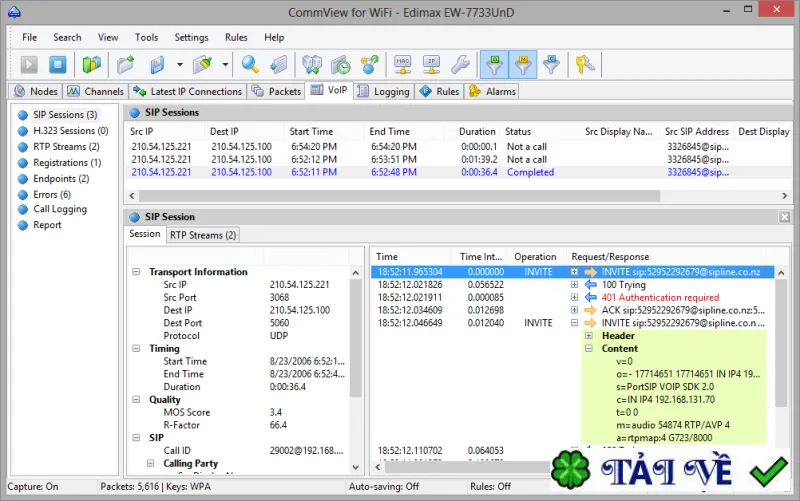Click the packet arrow icon beside Find

(x=279, y=65)
